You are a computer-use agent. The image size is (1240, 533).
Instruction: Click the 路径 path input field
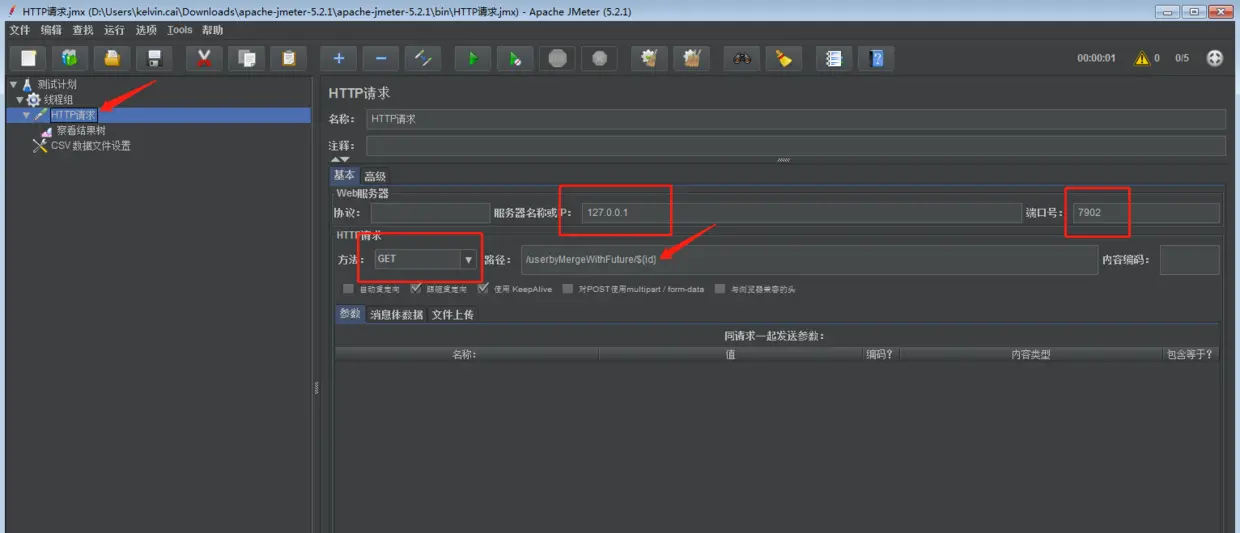pyautogui.click(x=810, y=260)
